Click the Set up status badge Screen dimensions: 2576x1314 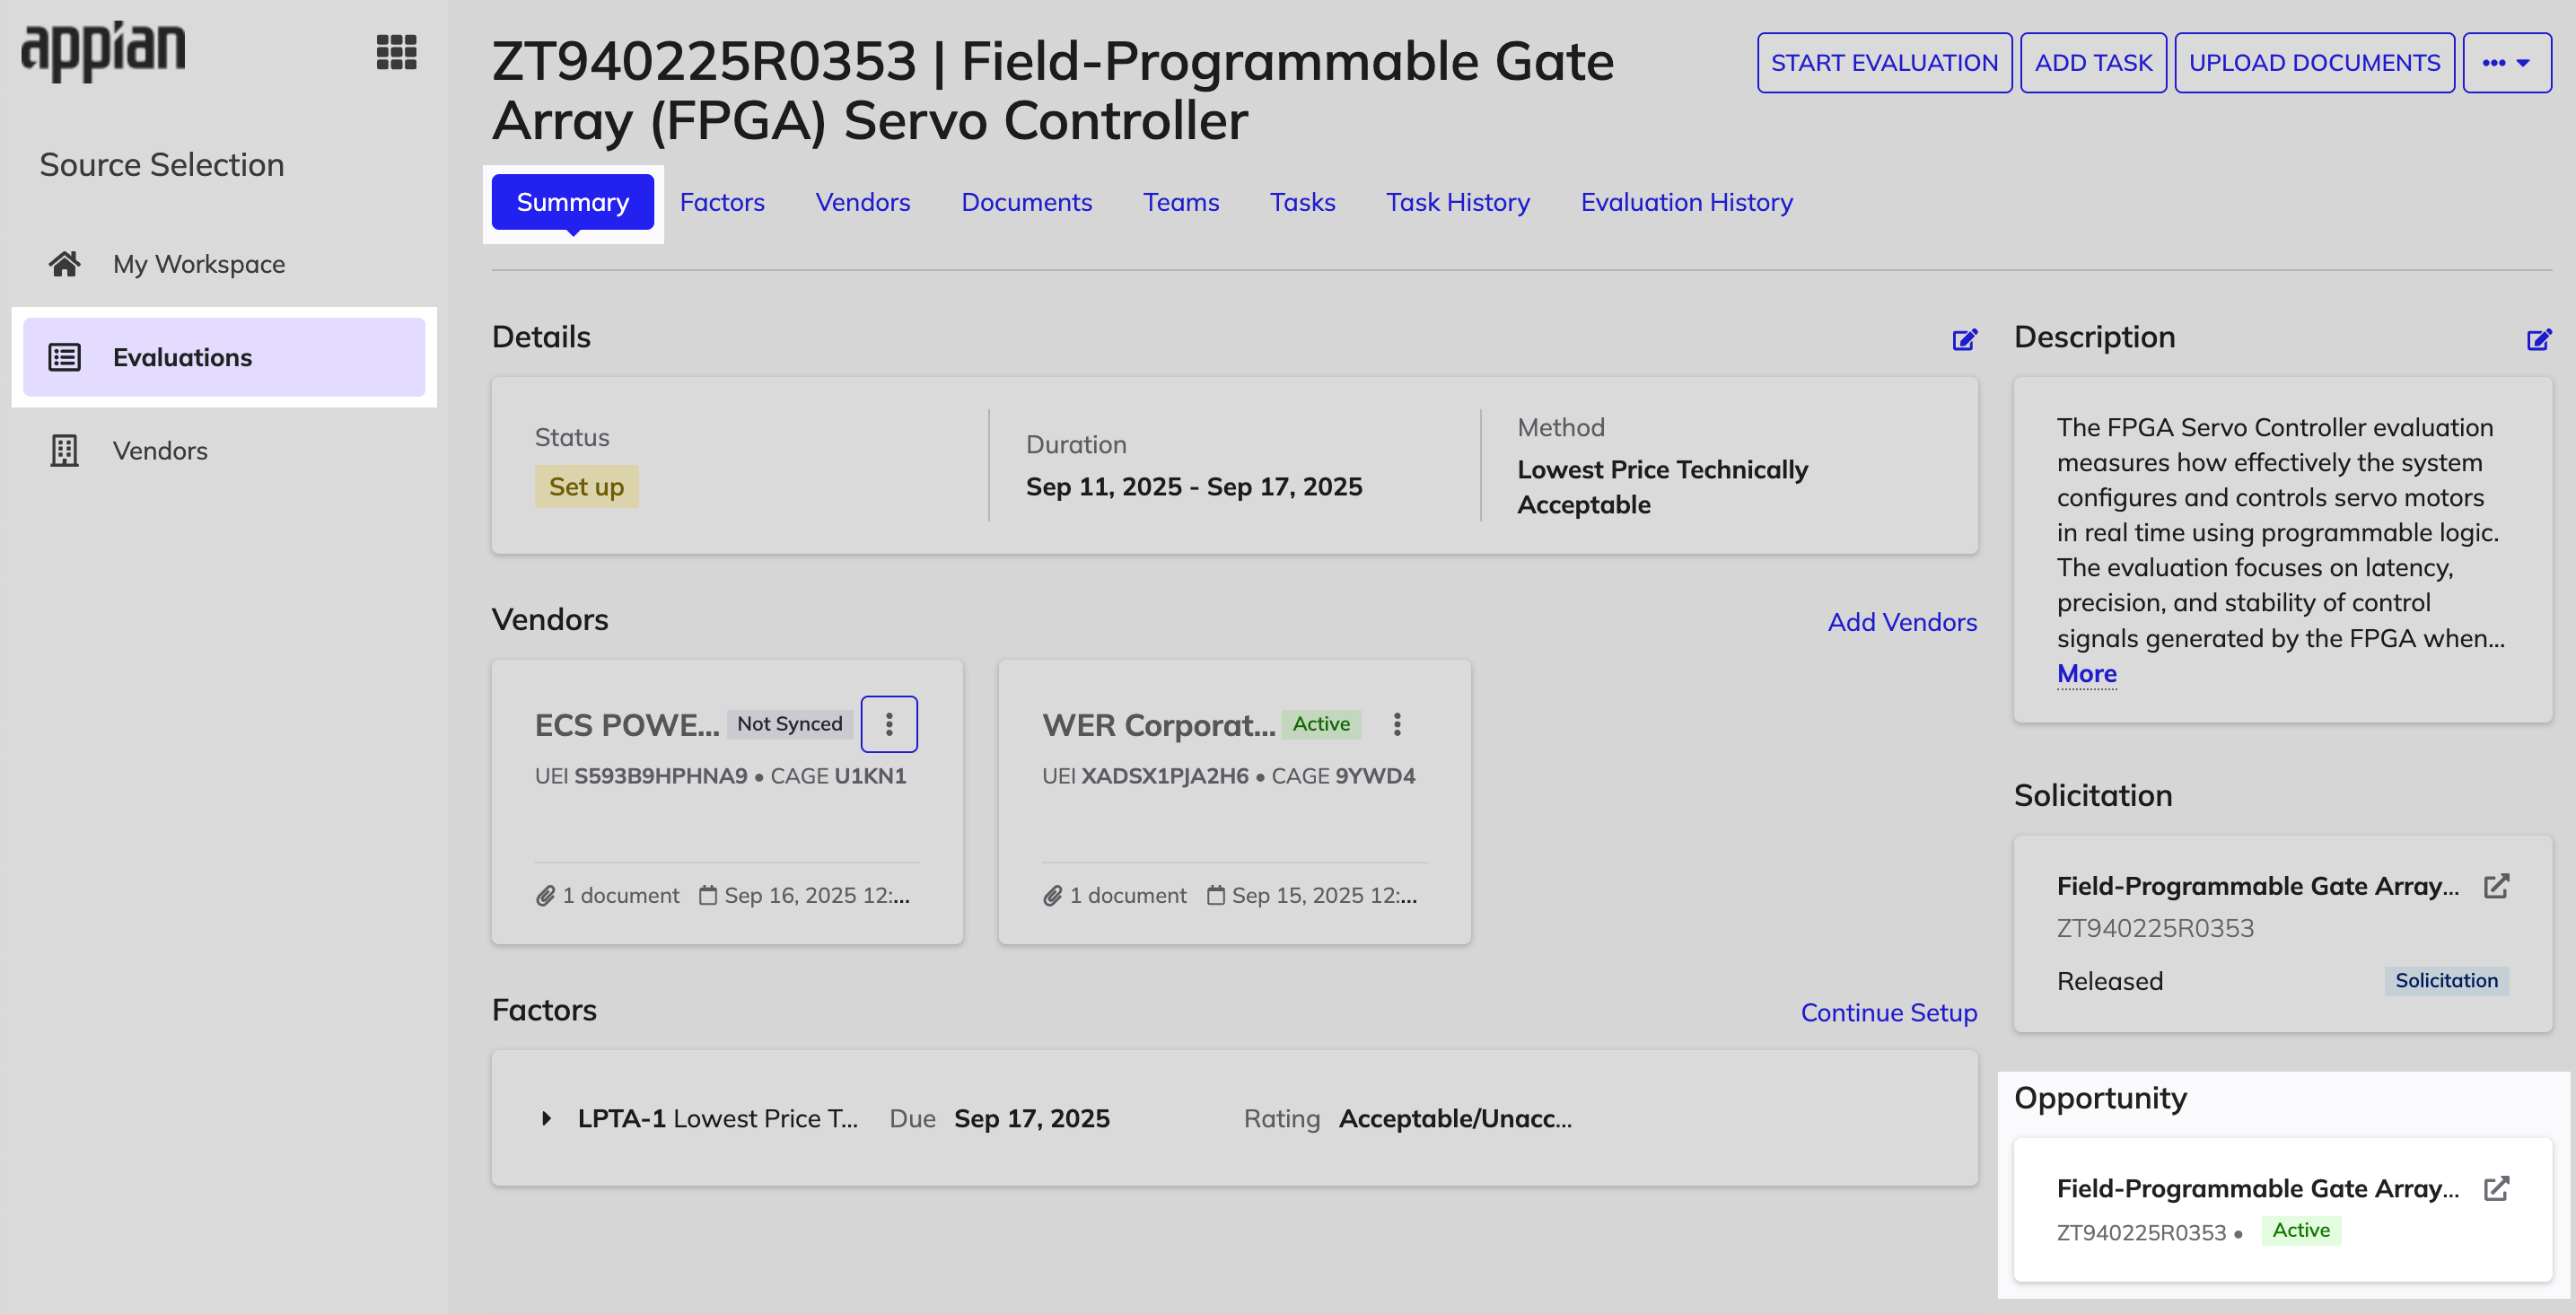(x=586, y=487)
